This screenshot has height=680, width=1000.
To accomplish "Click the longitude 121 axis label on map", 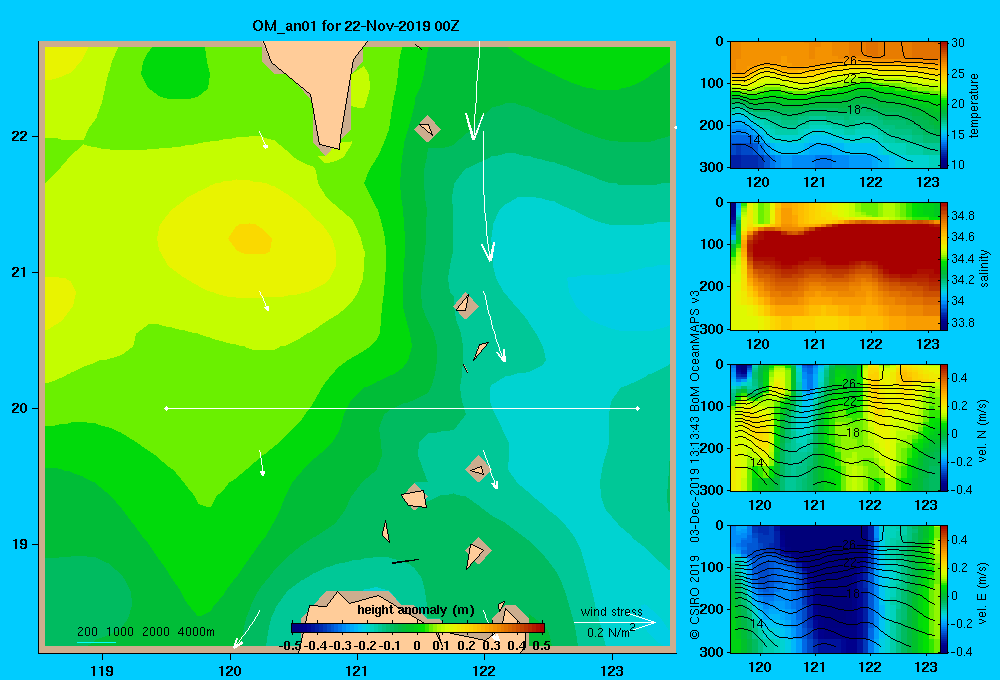I will [357, 670].
